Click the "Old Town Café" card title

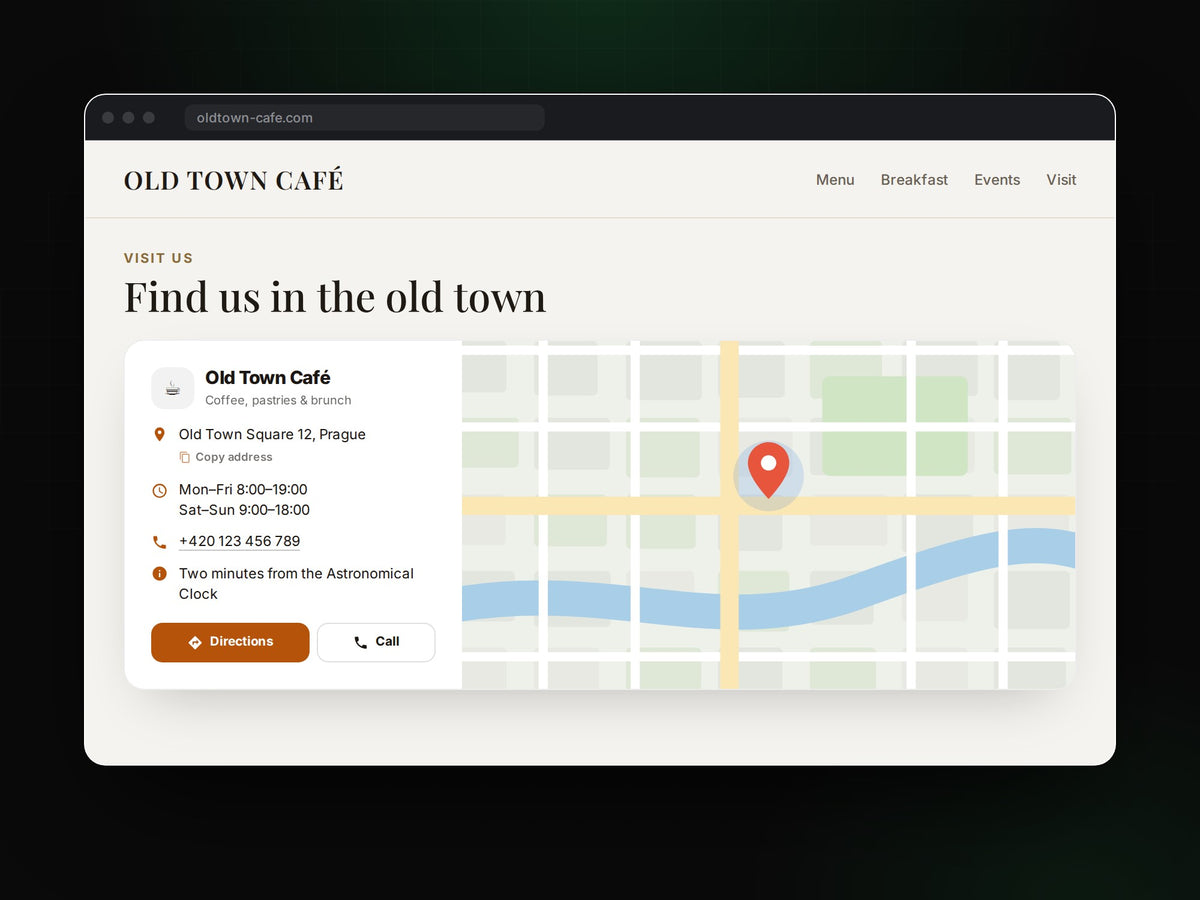click(268, 377)
